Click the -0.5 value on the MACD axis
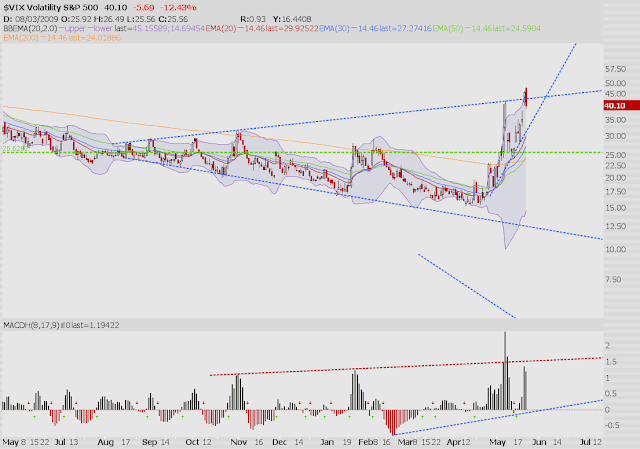640x449 pixels. [611, 425]
